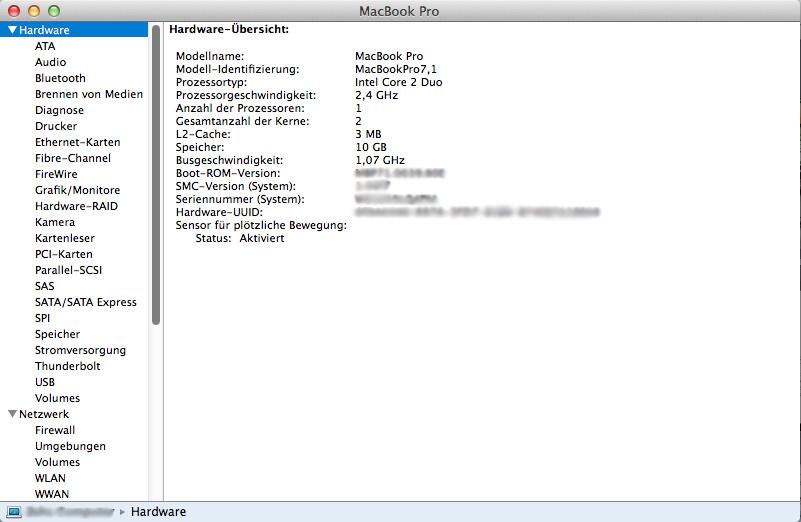
Task: Select Speicher in the sidebar
Action: click(57, 334)
